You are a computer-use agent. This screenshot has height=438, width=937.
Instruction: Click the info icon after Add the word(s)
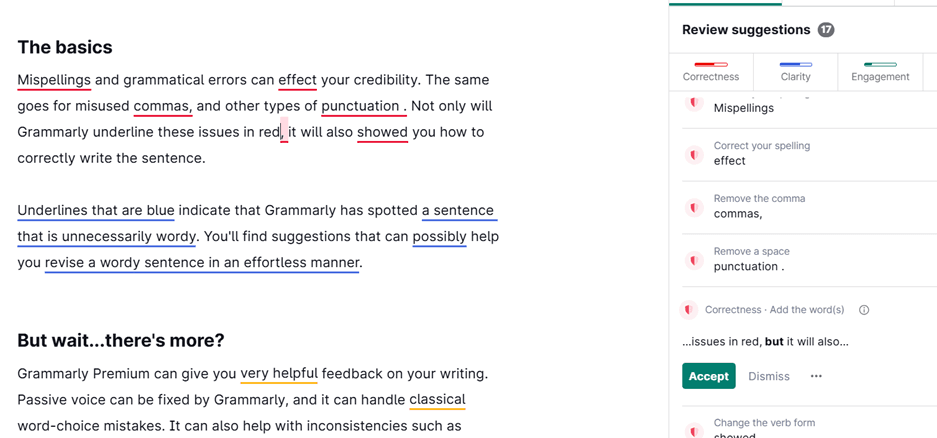pos(863,310)
